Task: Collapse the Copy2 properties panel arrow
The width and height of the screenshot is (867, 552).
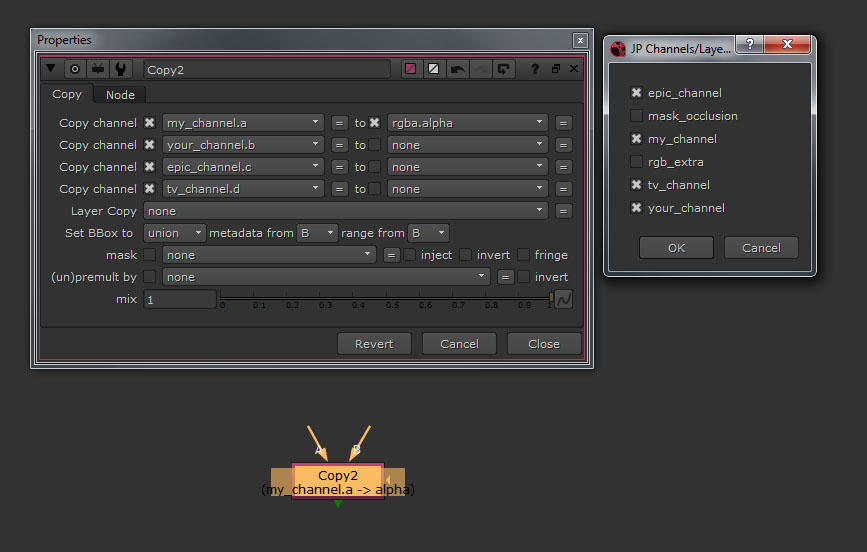Action: tap(51, 69)
